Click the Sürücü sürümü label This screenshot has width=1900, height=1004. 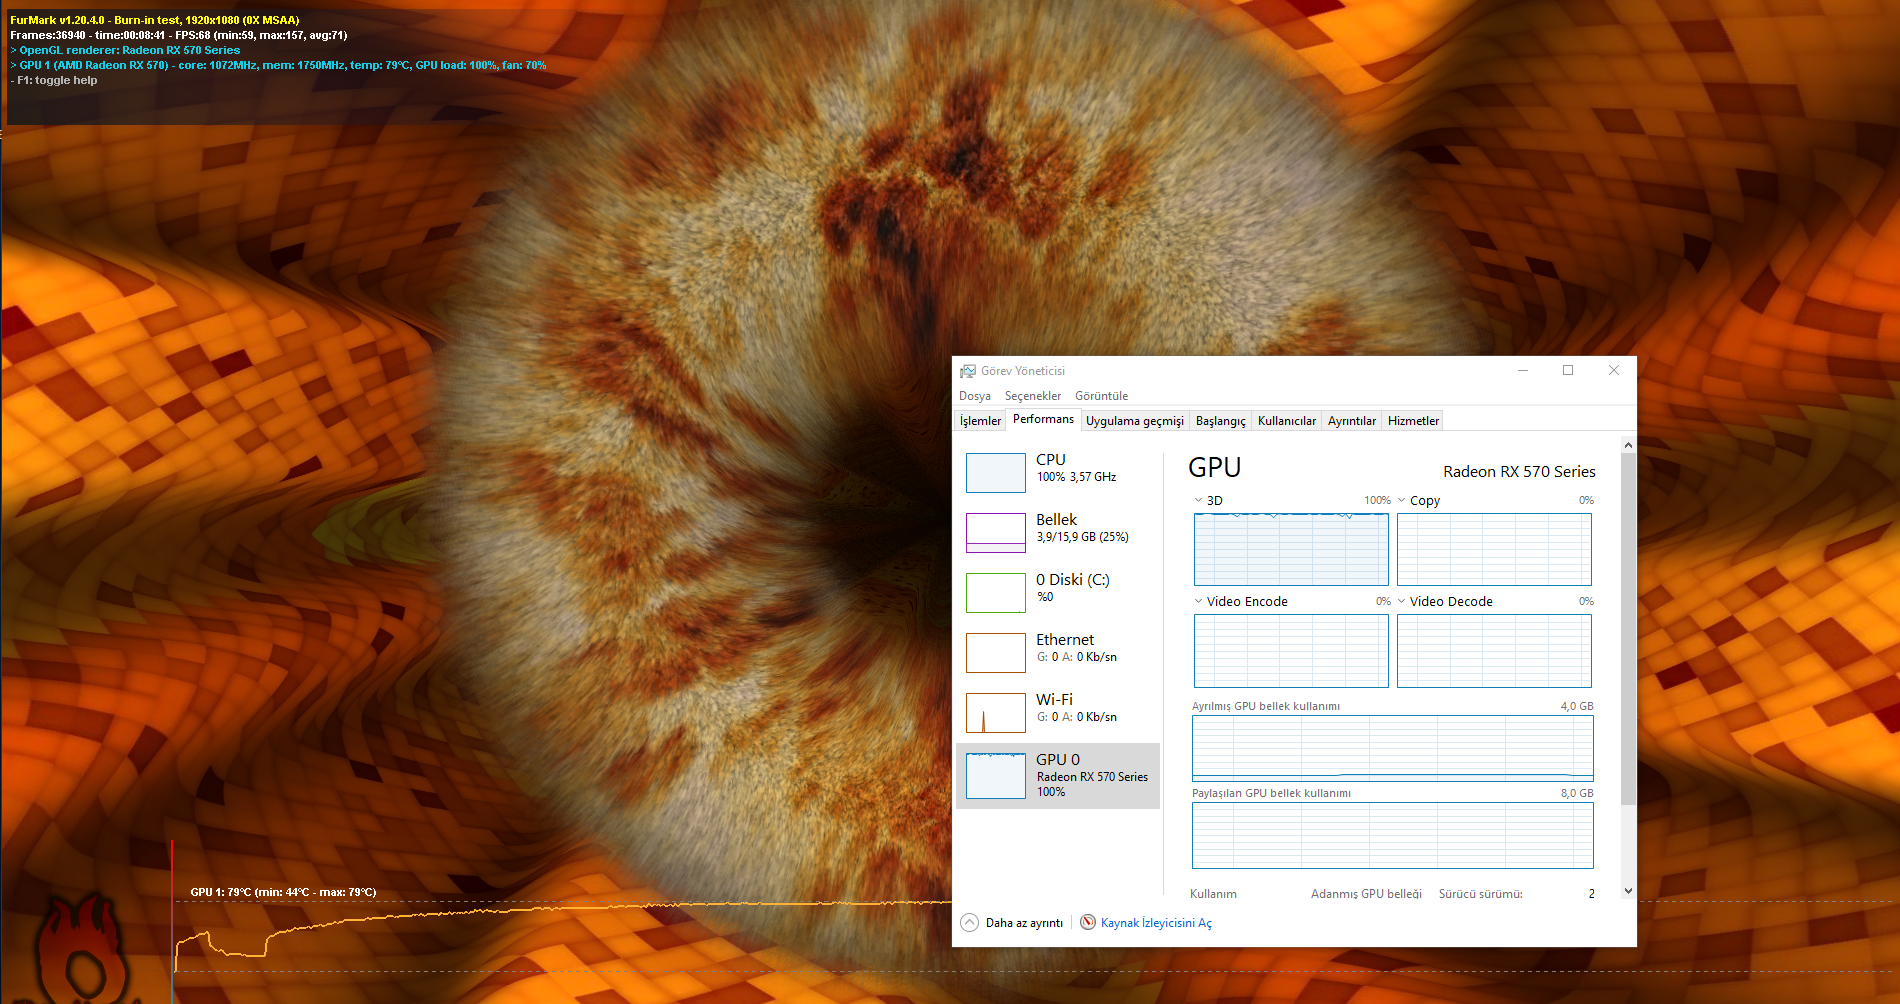tap(1480, 894)
